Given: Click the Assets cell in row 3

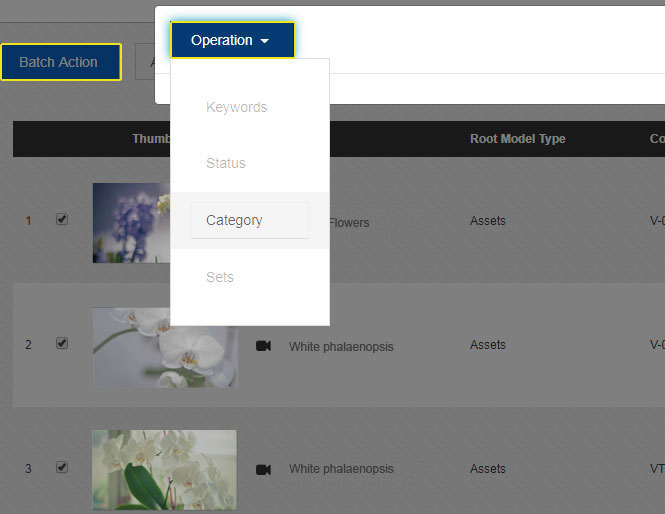Looking at the screenshot, I should [488, 468].
